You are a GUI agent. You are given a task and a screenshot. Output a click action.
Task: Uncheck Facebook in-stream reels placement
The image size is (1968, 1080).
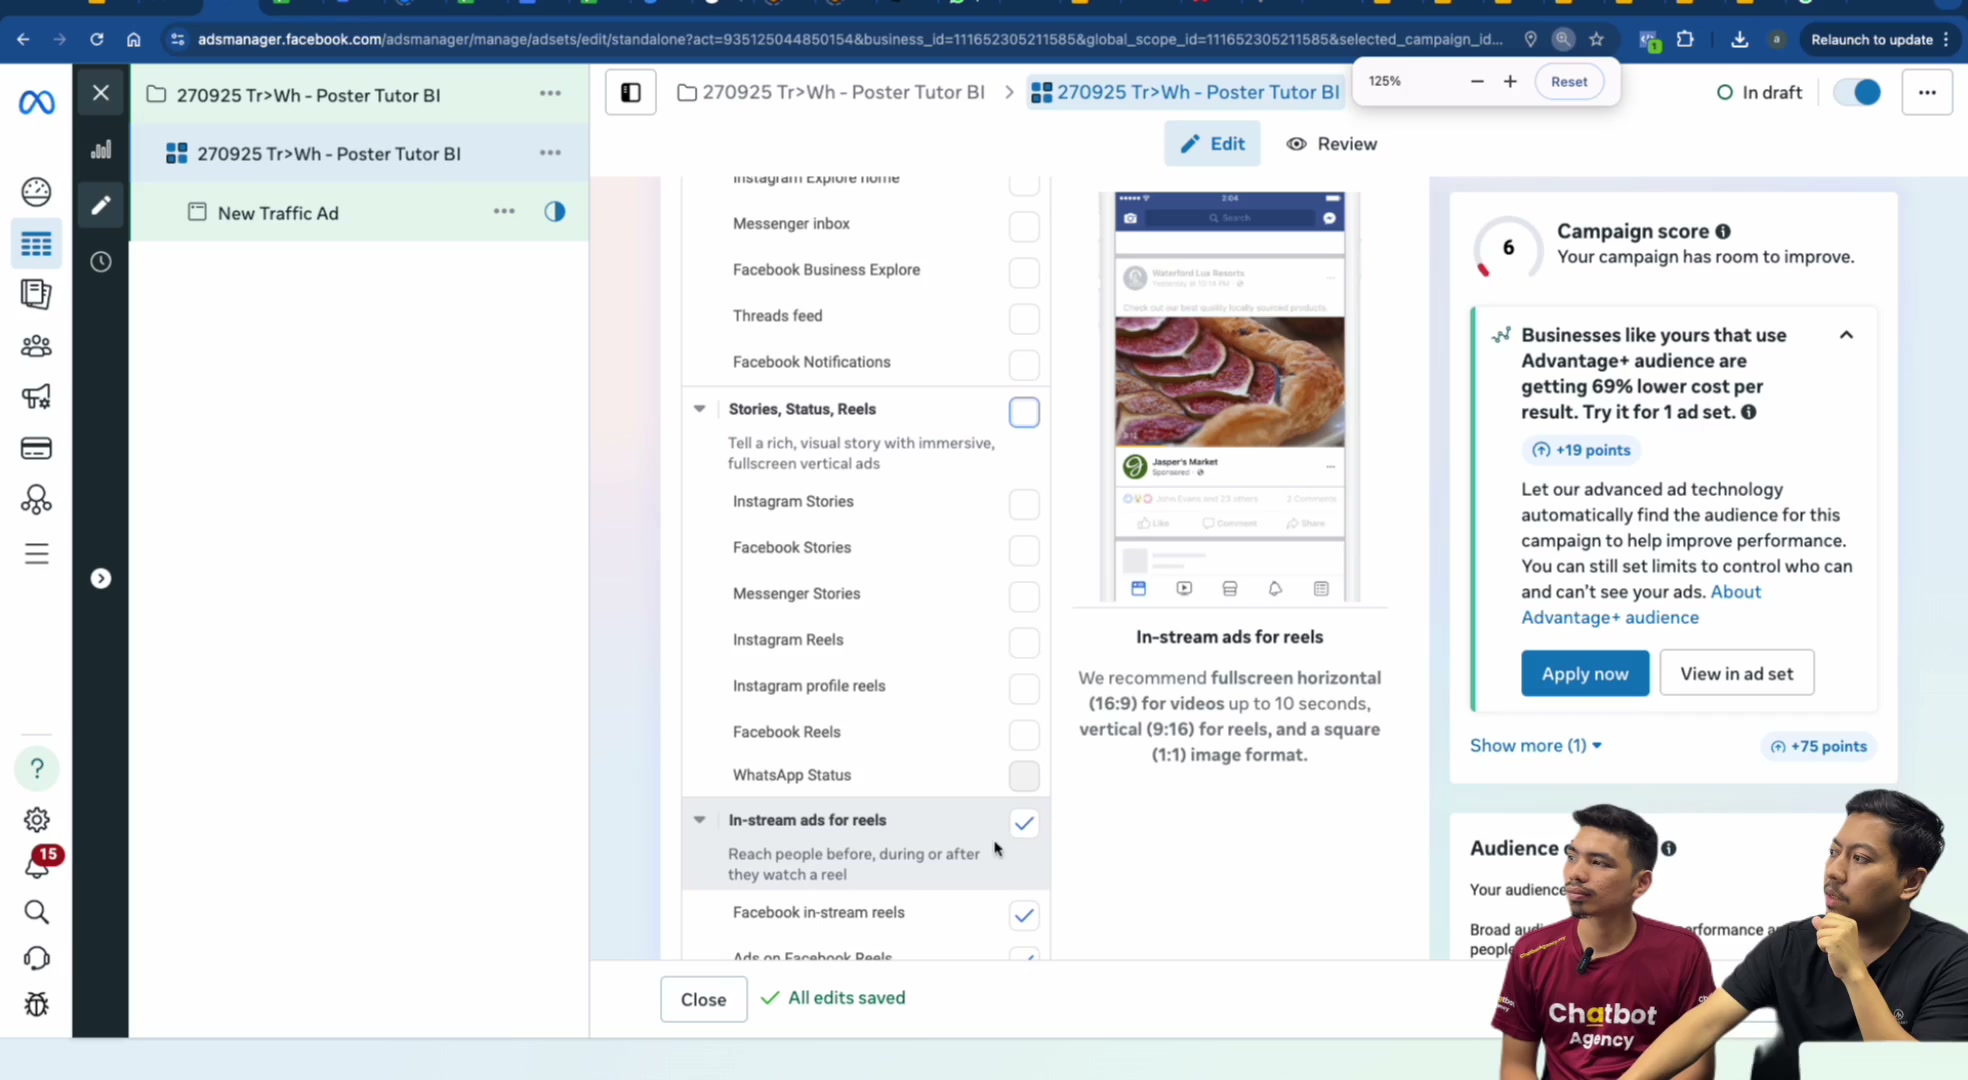(1024, 915)
